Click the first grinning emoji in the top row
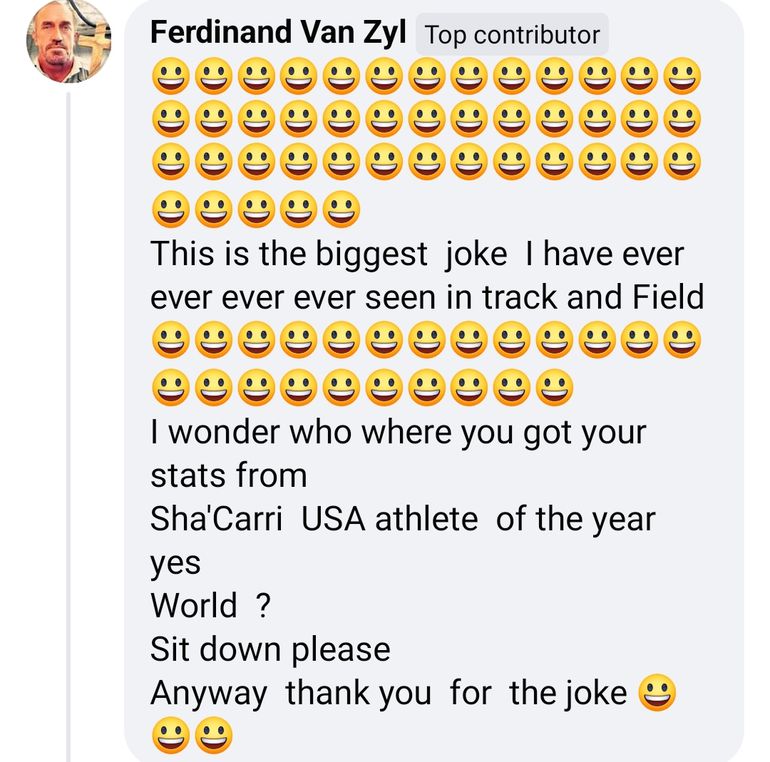Image resolution: width=770 pixels, height=762 pixels. tap(171, 76)
